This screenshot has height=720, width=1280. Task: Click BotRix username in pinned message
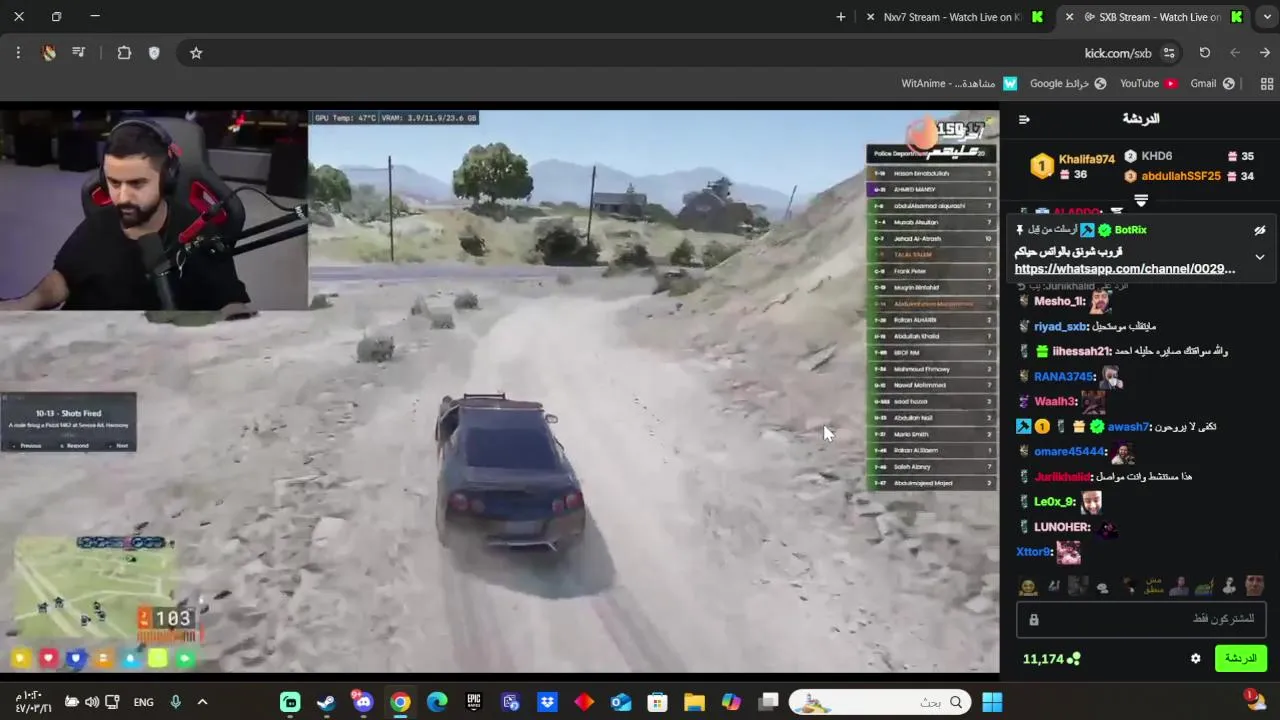click(x=1130, y=230)
